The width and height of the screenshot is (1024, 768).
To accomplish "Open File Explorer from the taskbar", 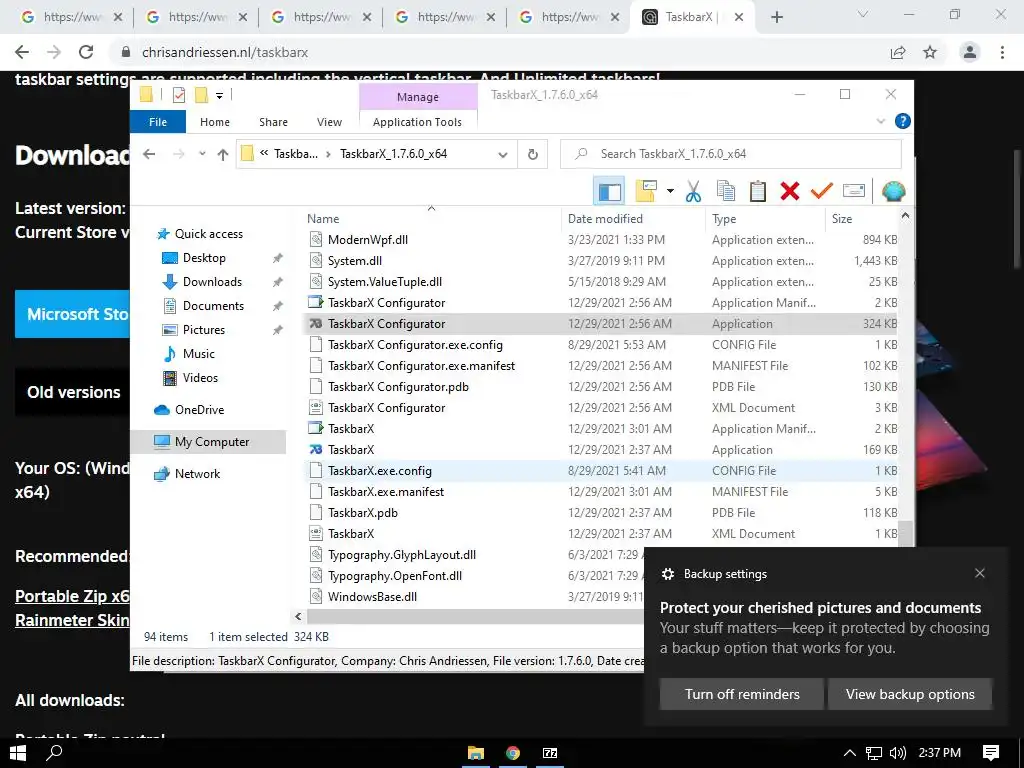I will [475, 753].
